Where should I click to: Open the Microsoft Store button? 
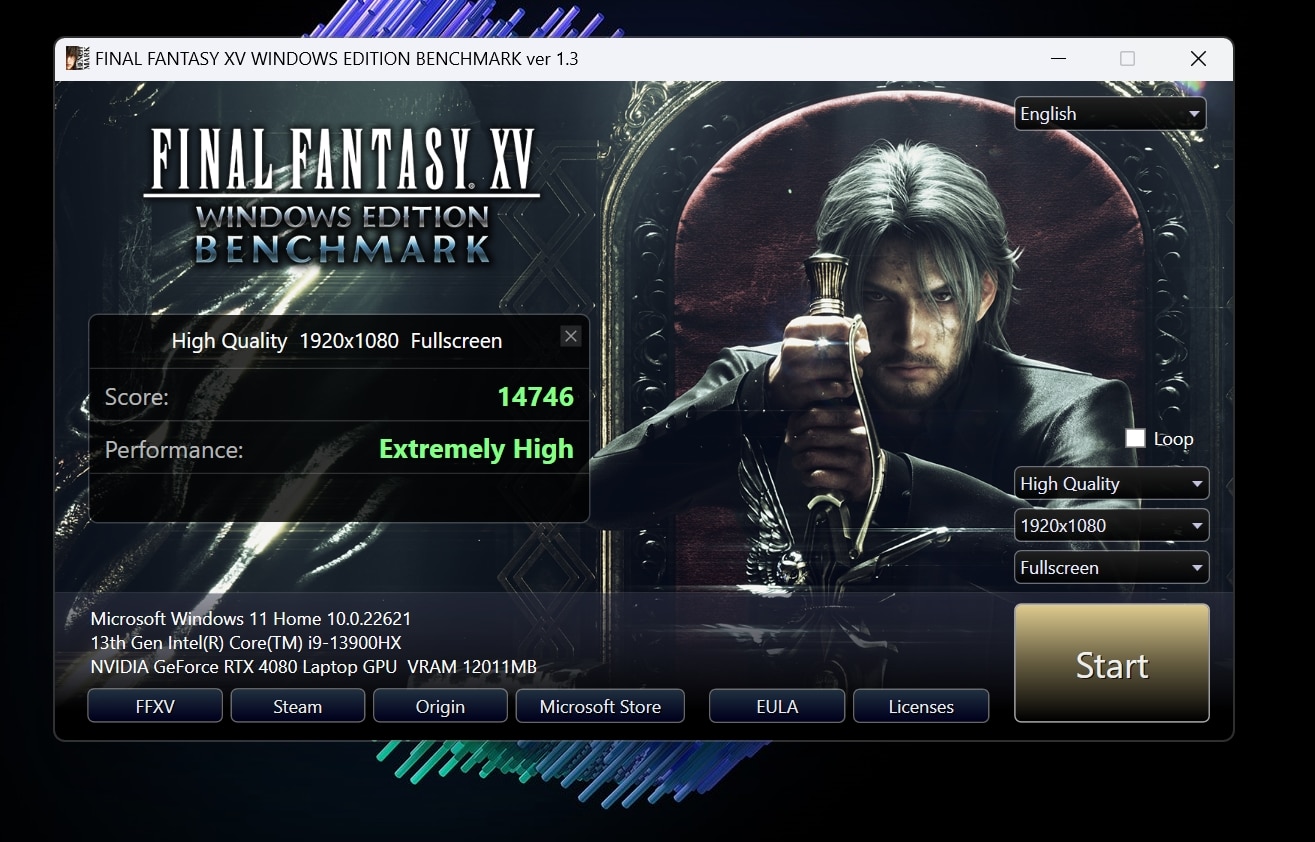pos(600,706)
